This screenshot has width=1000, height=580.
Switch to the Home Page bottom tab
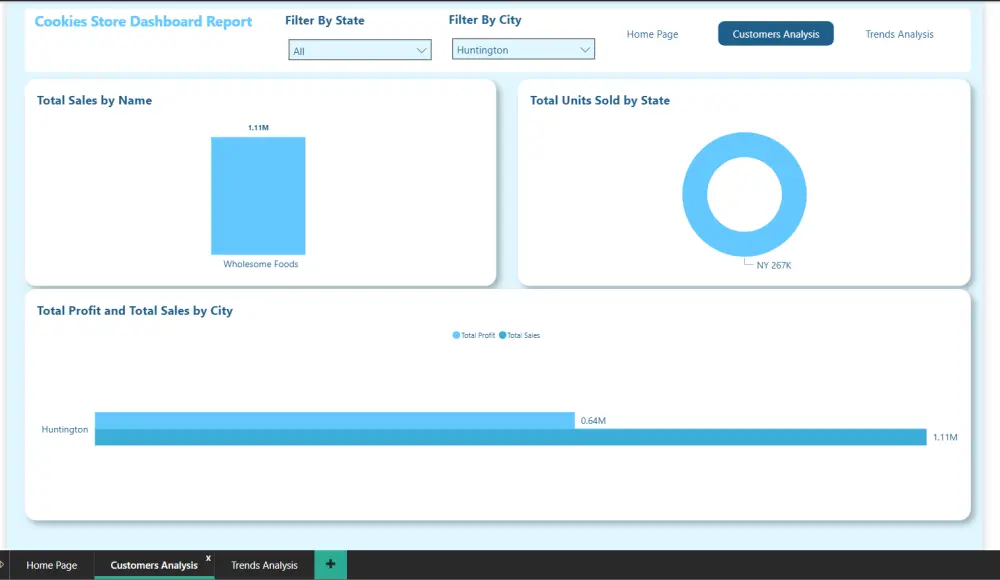pos(52,565)
